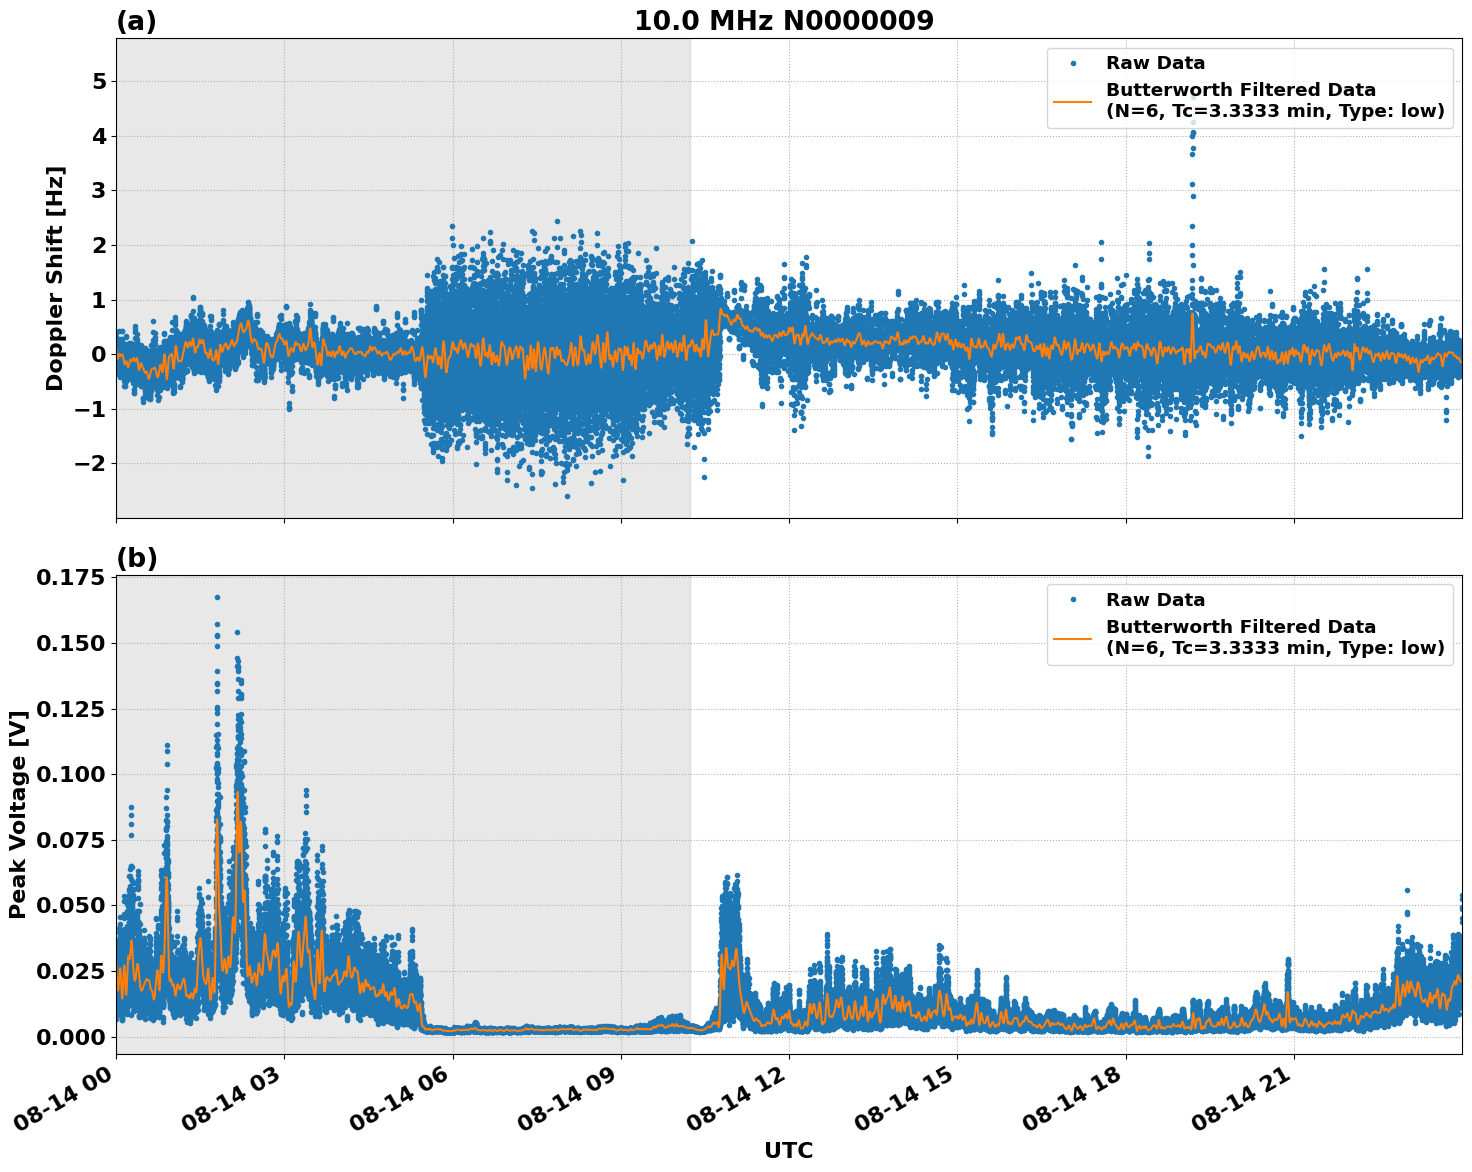Click the "0.175" tick on Peak Voltage axis
This screenshot has width=1472, height=1172.
click(69, 578)
